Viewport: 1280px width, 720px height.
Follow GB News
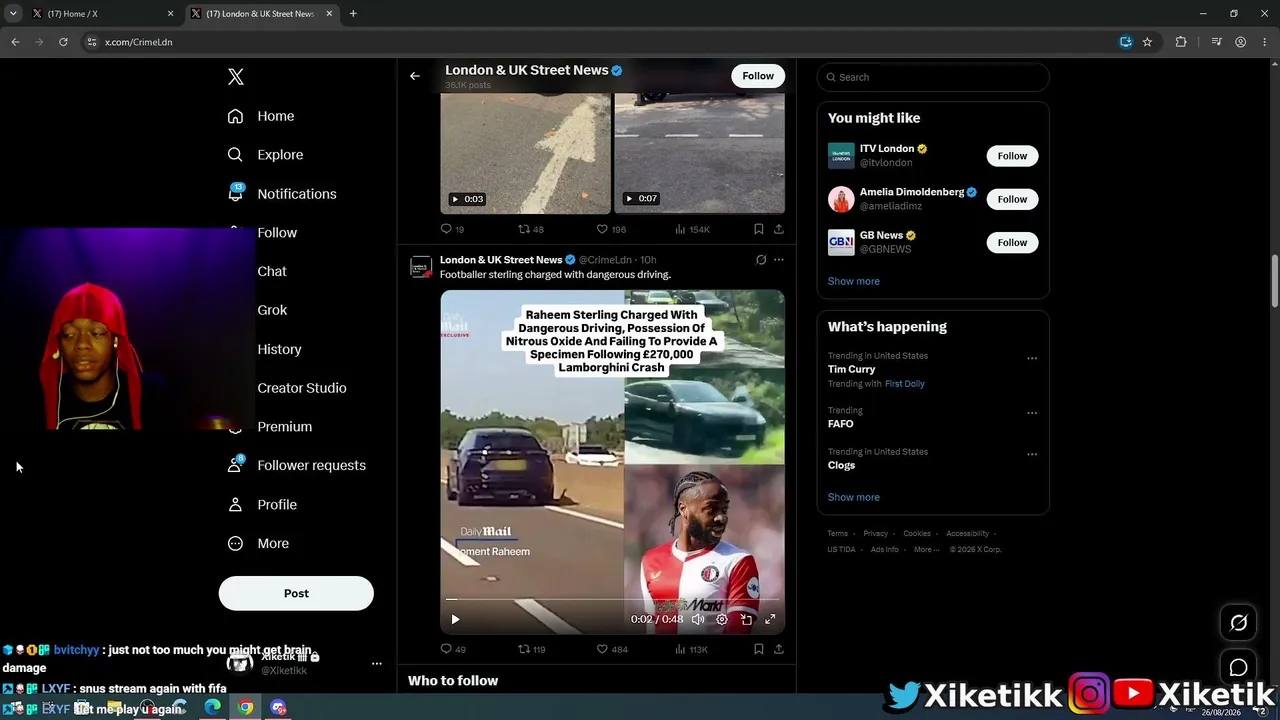click(x=1012, y=242)
